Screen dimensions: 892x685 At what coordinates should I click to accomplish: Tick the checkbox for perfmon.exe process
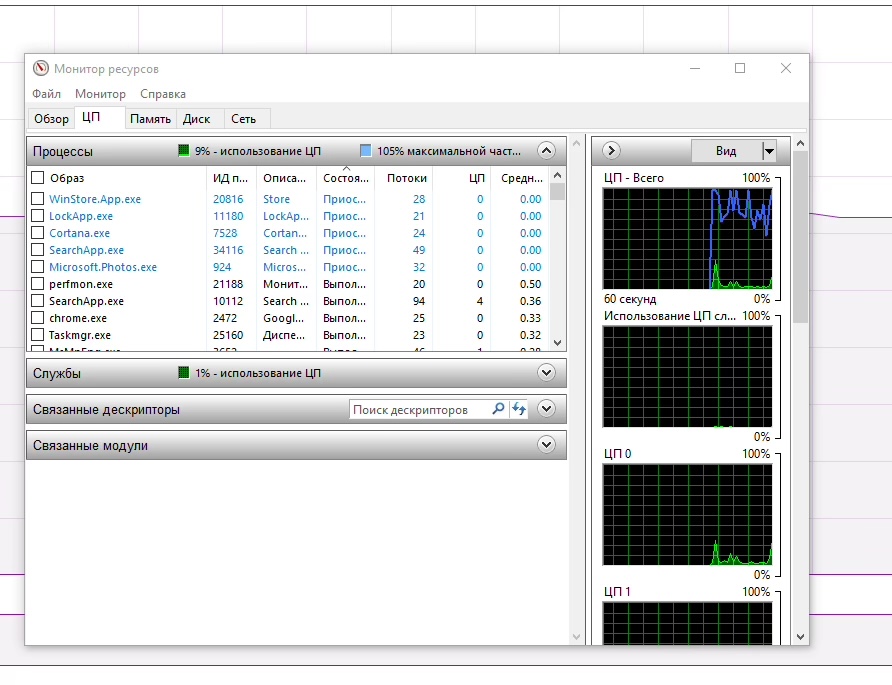(x=38, y=284)
